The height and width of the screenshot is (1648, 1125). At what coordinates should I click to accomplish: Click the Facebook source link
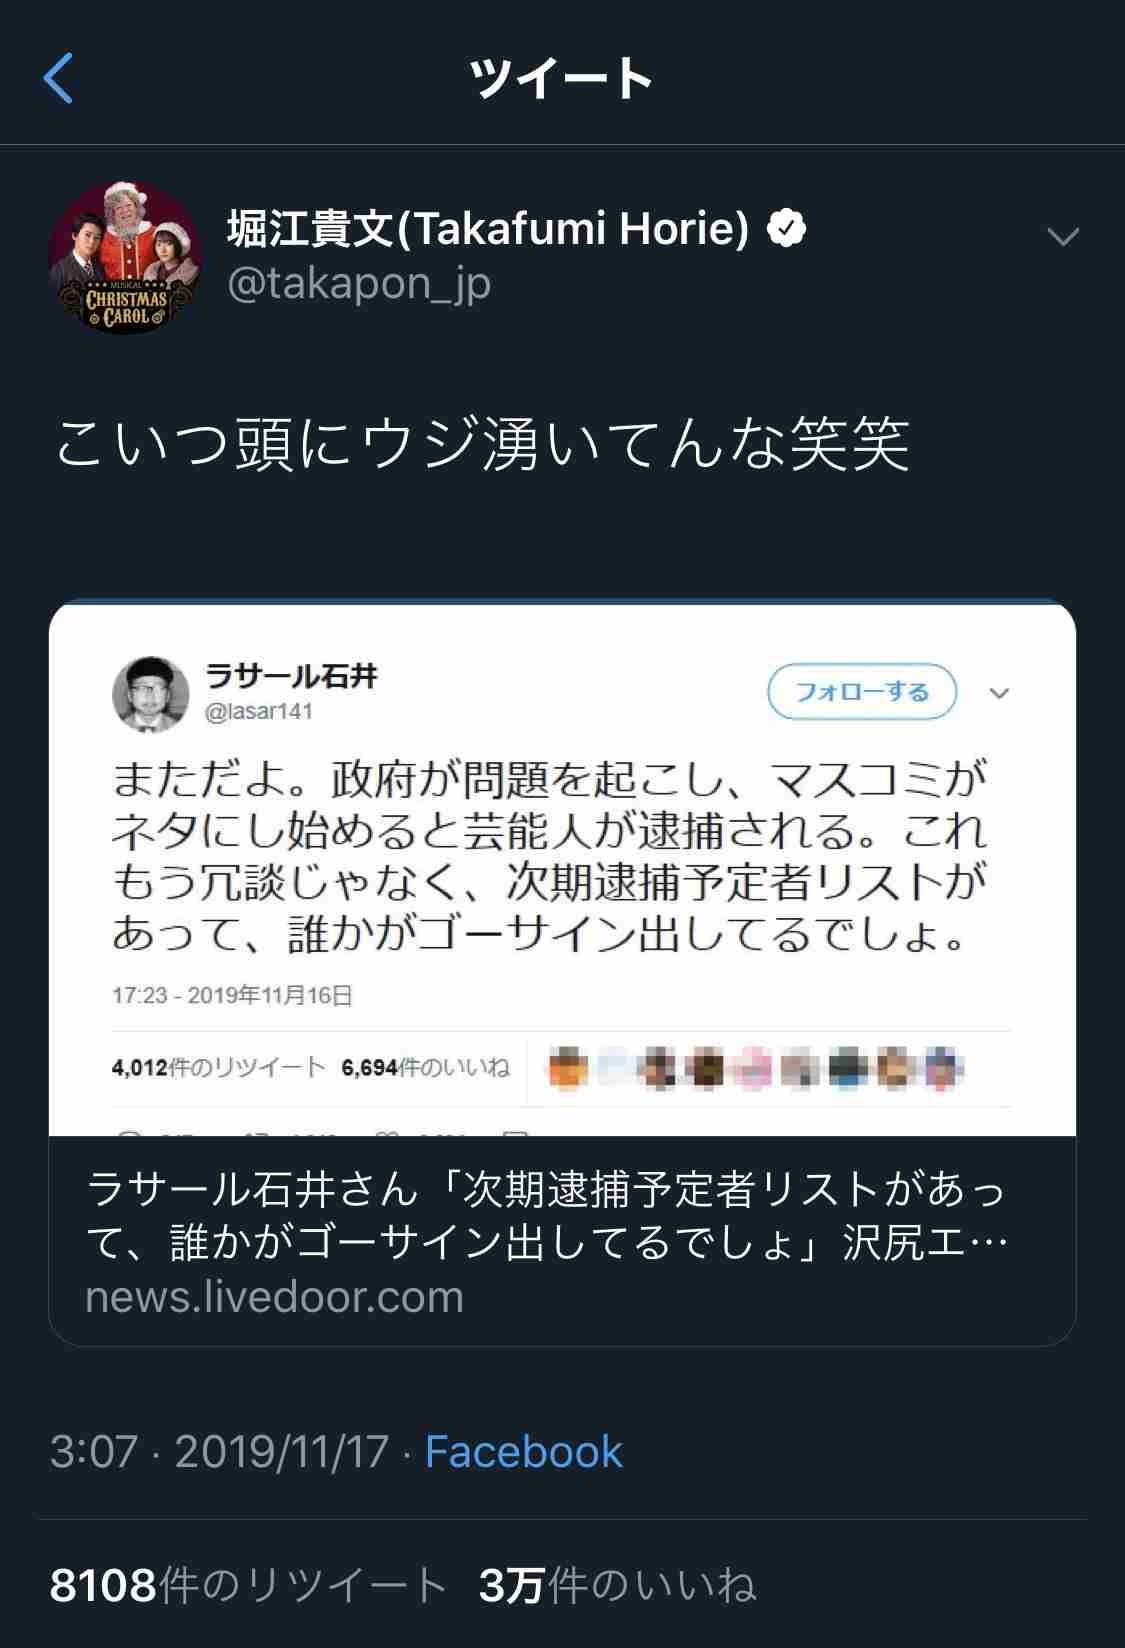[524, 1451]
